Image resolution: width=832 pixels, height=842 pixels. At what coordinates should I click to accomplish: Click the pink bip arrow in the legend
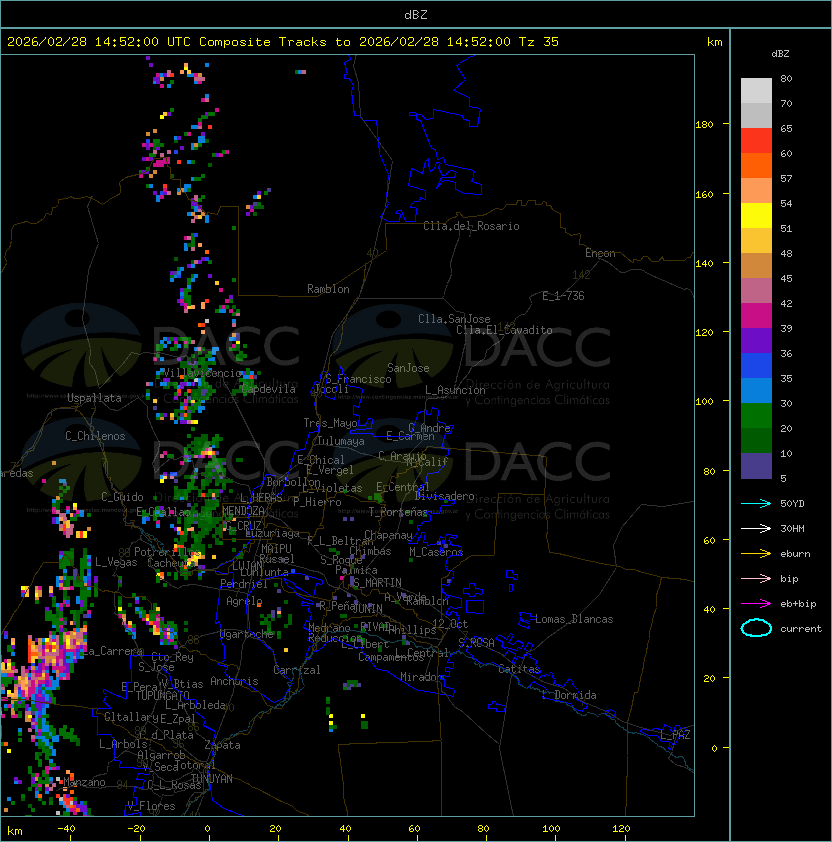pyautogui.click(x=756, y=578)
